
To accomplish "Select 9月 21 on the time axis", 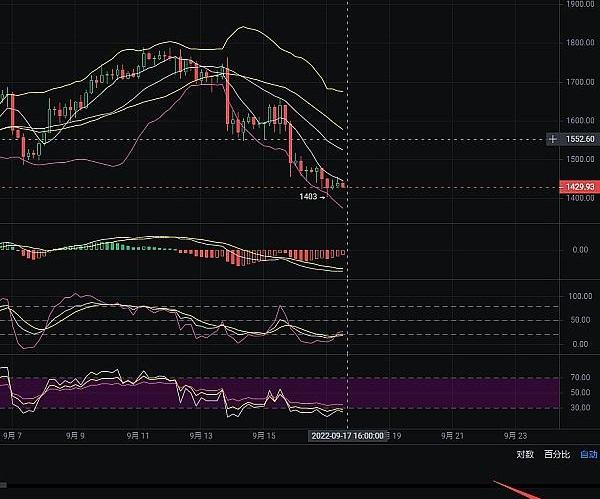I will click(453, 436).
